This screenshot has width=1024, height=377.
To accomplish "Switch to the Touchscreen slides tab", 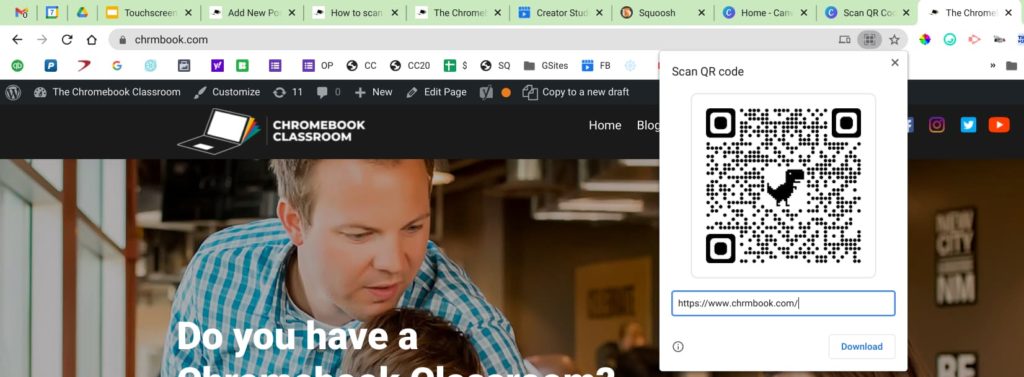I will click(150, 12).
